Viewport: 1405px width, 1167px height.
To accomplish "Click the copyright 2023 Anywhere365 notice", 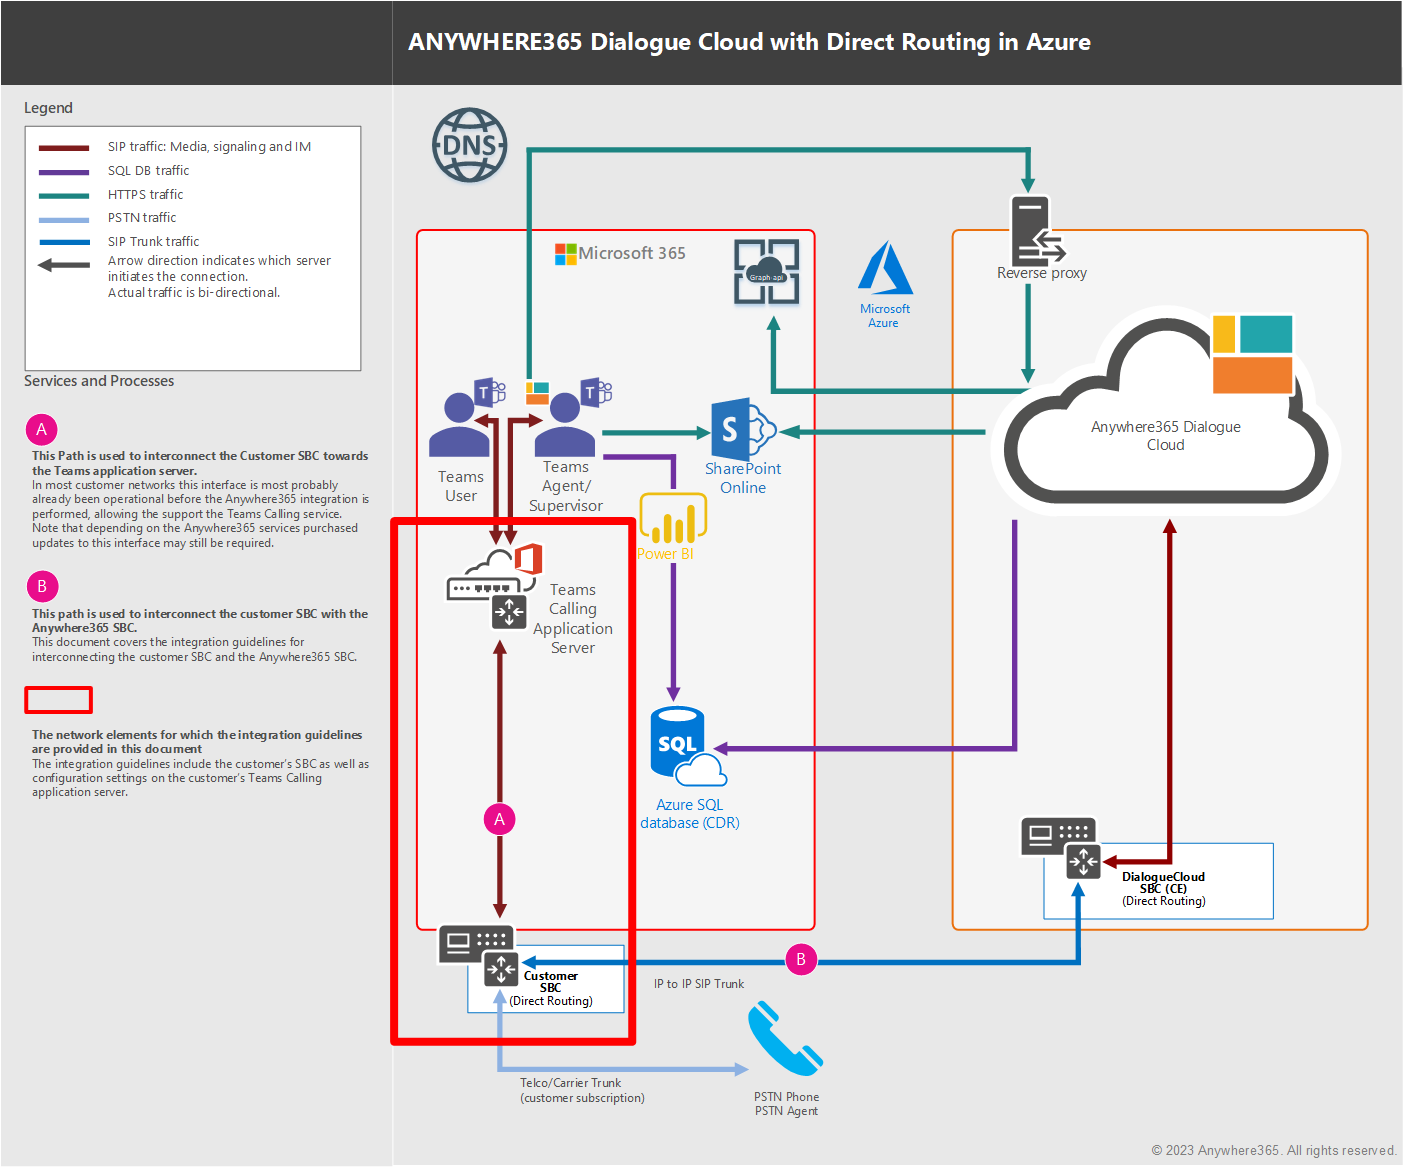I will point(1273,1150).
